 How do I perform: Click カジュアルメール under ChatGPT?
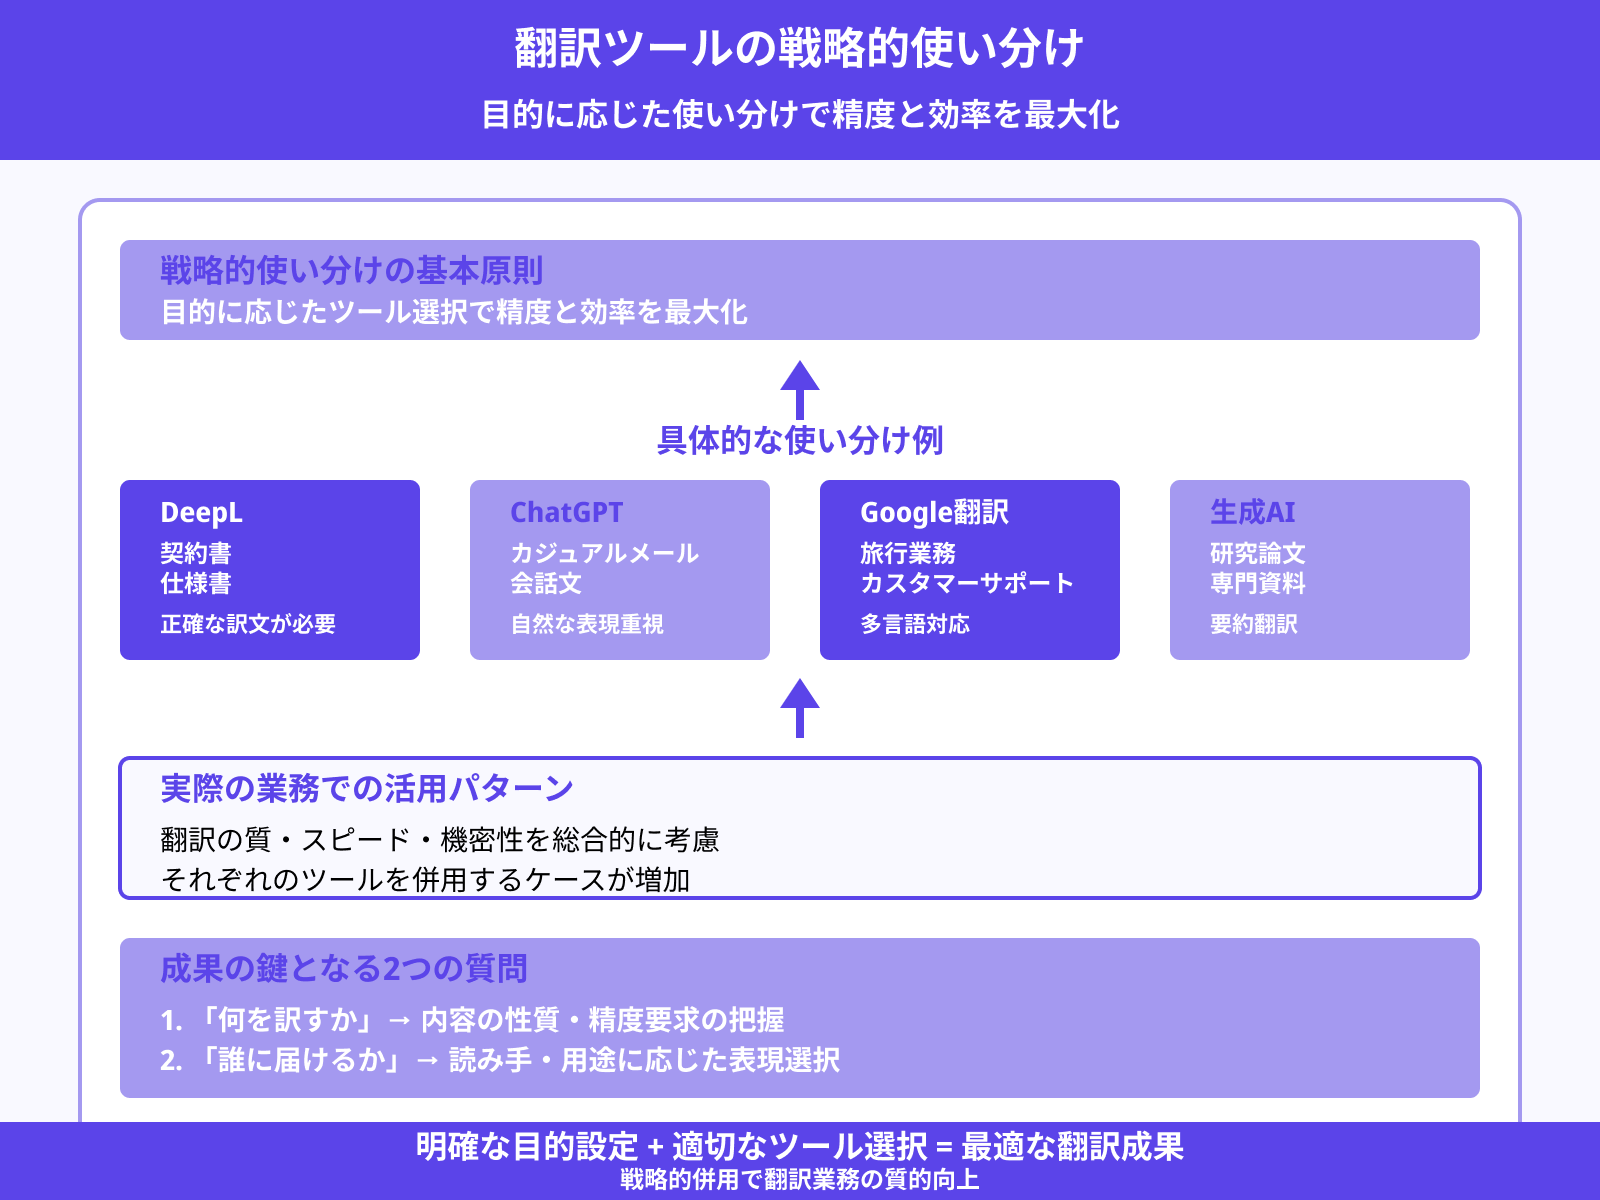pyautogui.click(x=604, y=553)
